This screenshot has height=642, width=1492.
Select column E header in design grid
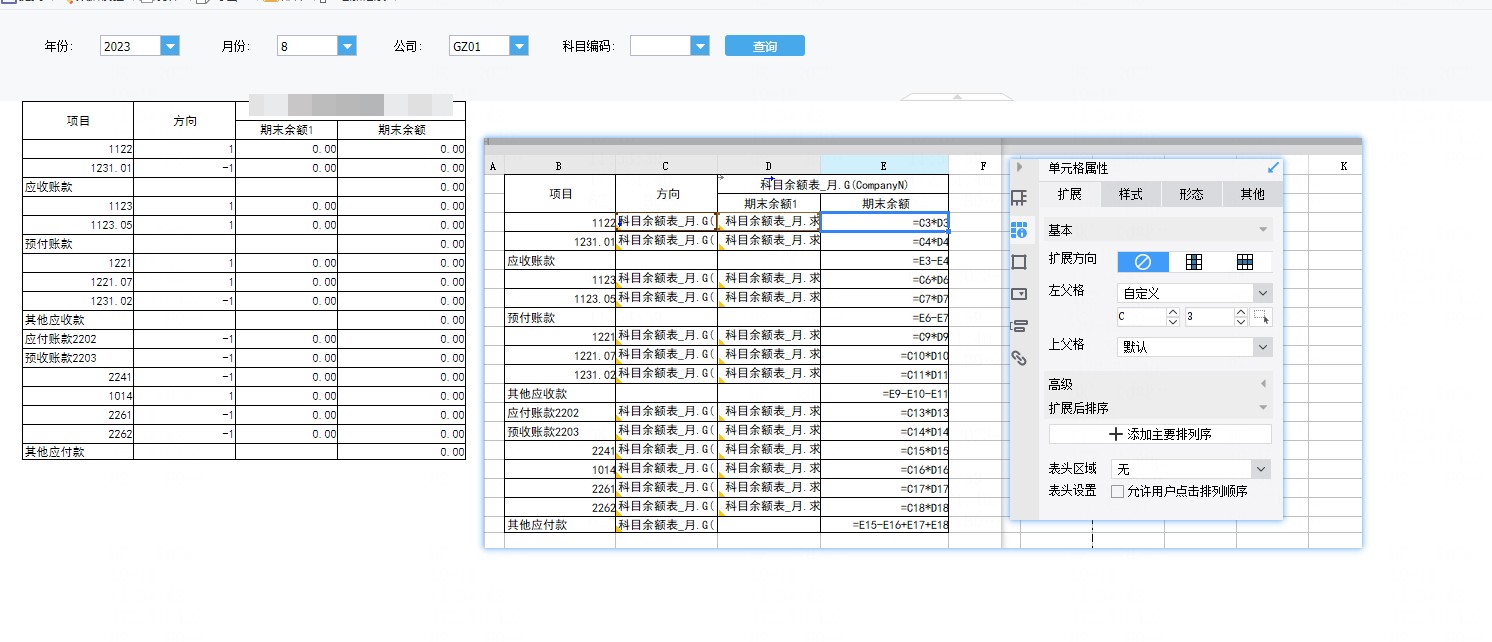click(884, 166)
